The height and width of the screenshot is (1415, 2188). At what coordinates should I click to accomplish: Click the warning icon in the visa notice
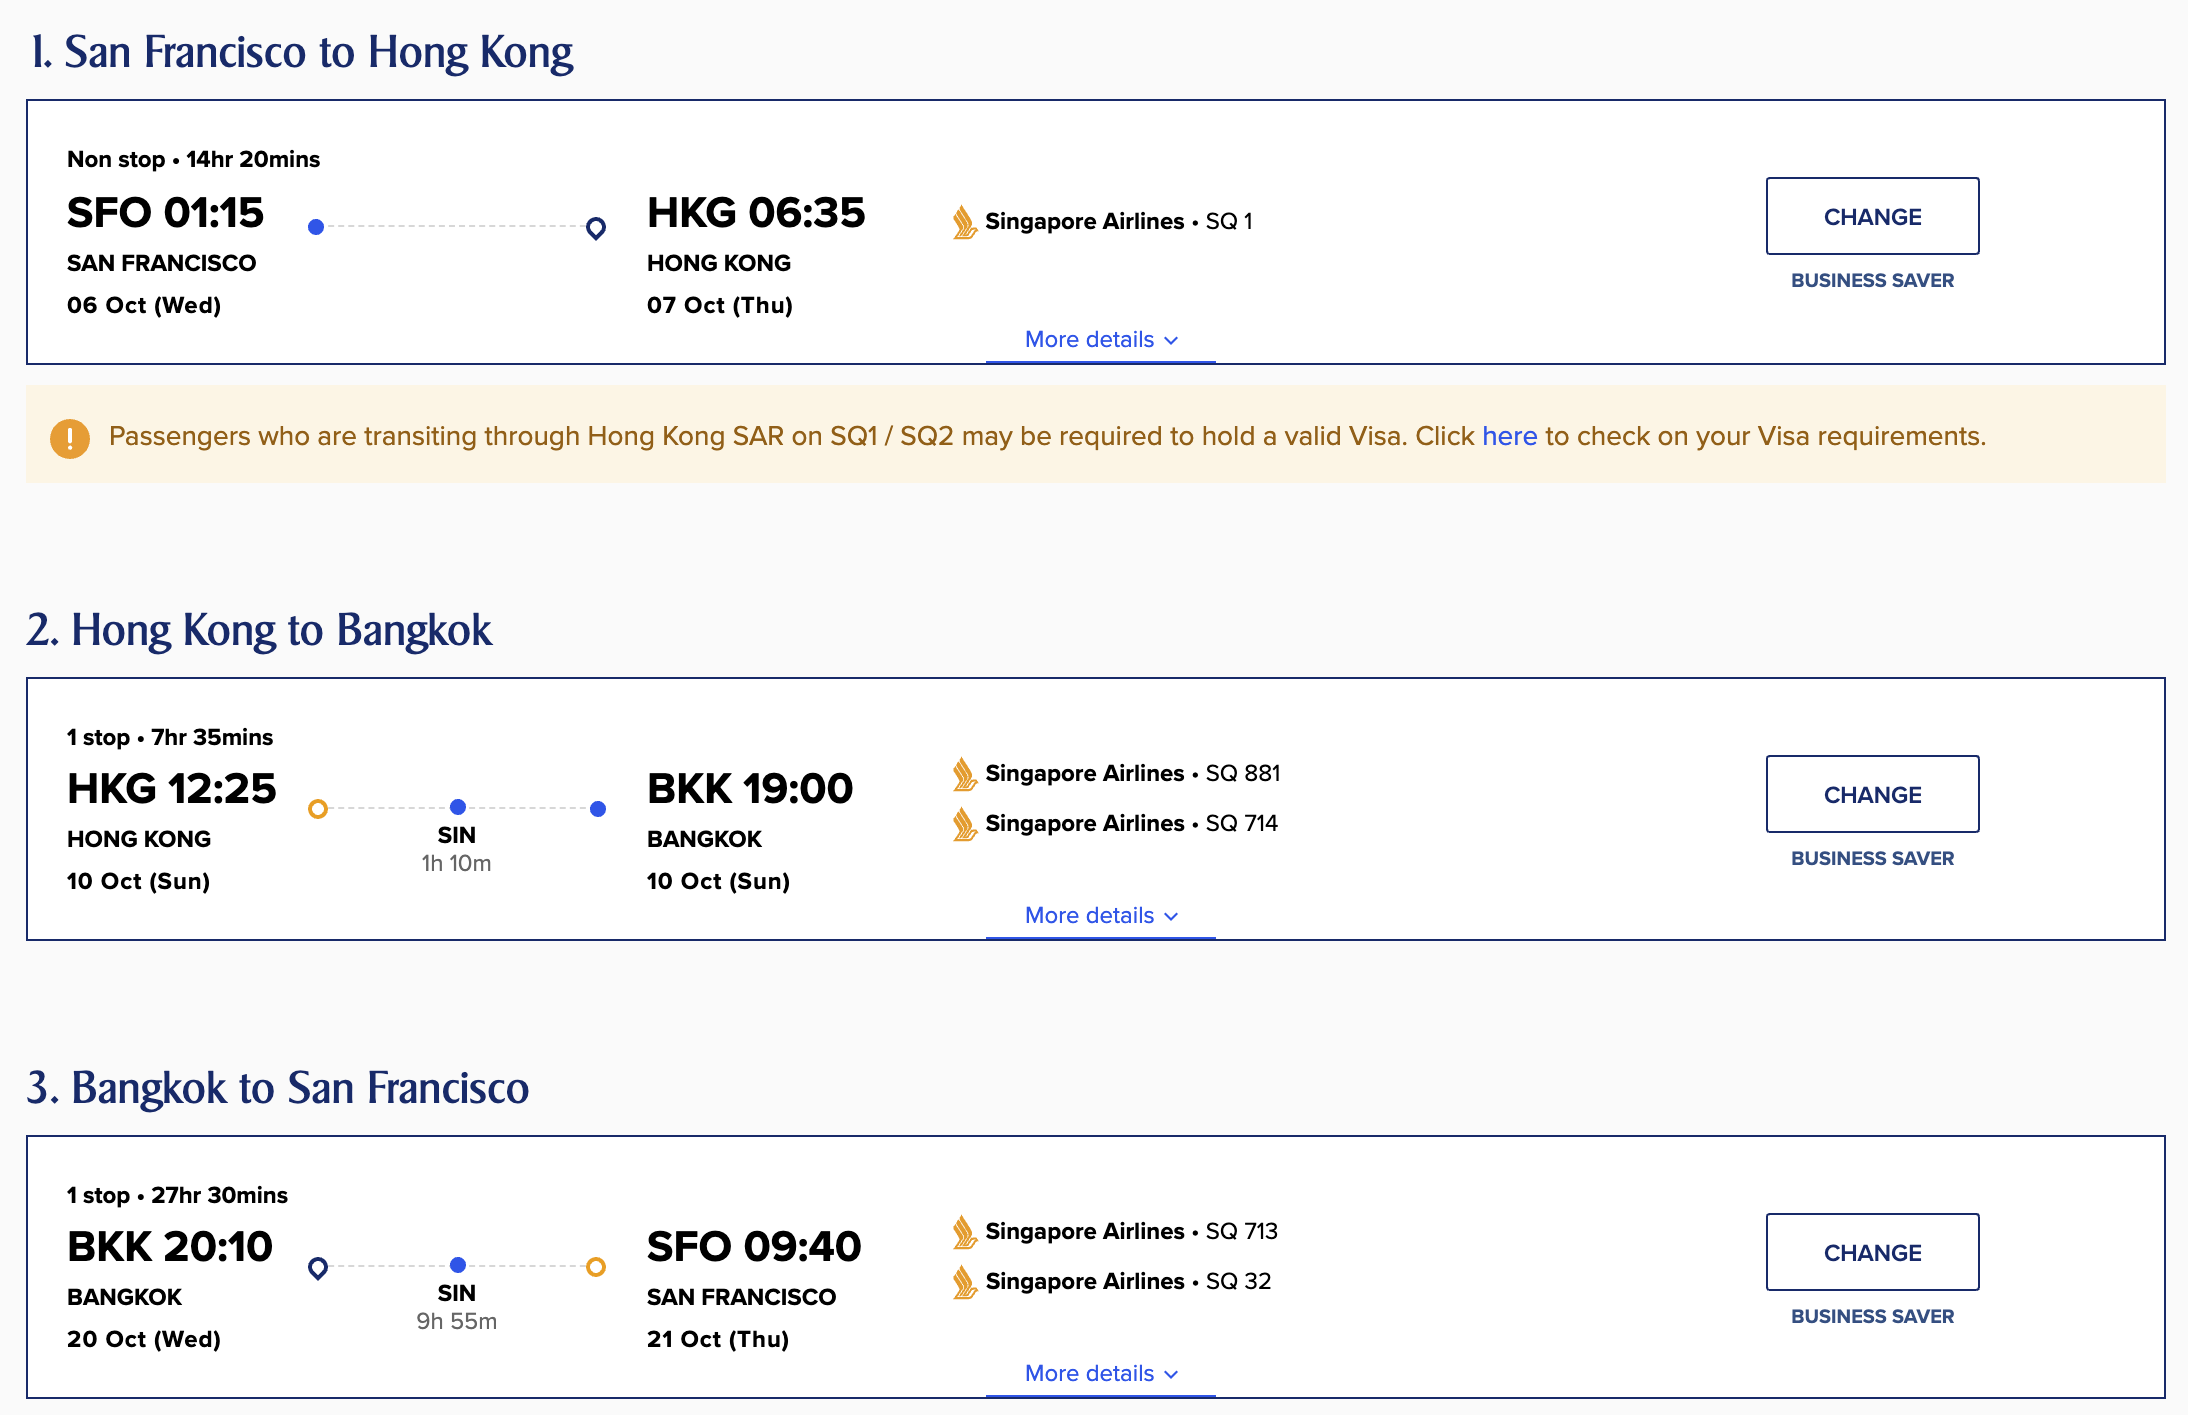pos(68,436)
